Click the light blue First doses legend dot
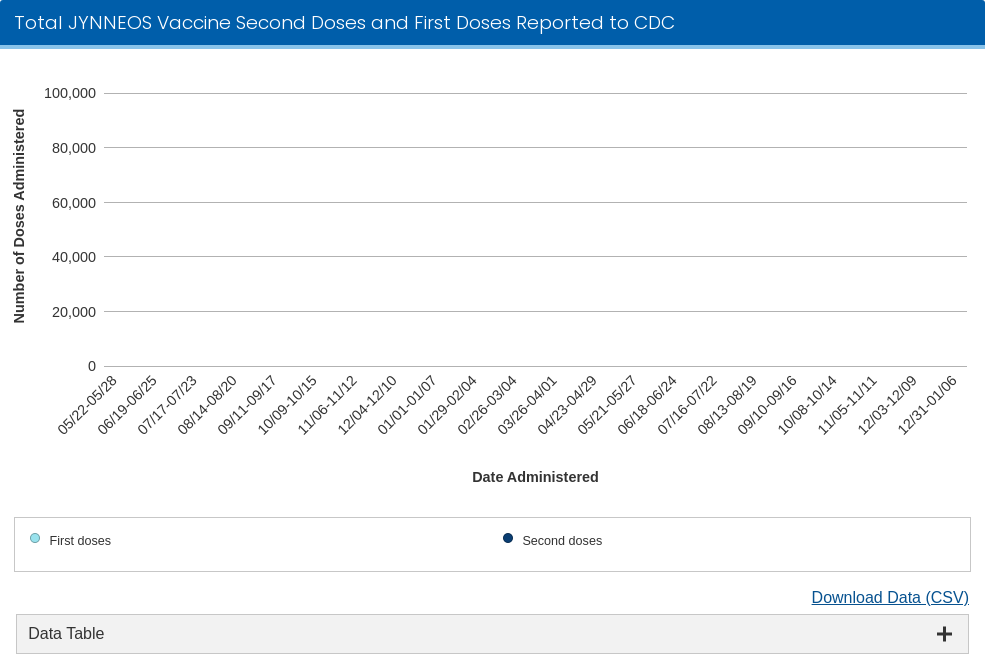The height and width of the screenshot is (658, 985). (x=35, y=539)
